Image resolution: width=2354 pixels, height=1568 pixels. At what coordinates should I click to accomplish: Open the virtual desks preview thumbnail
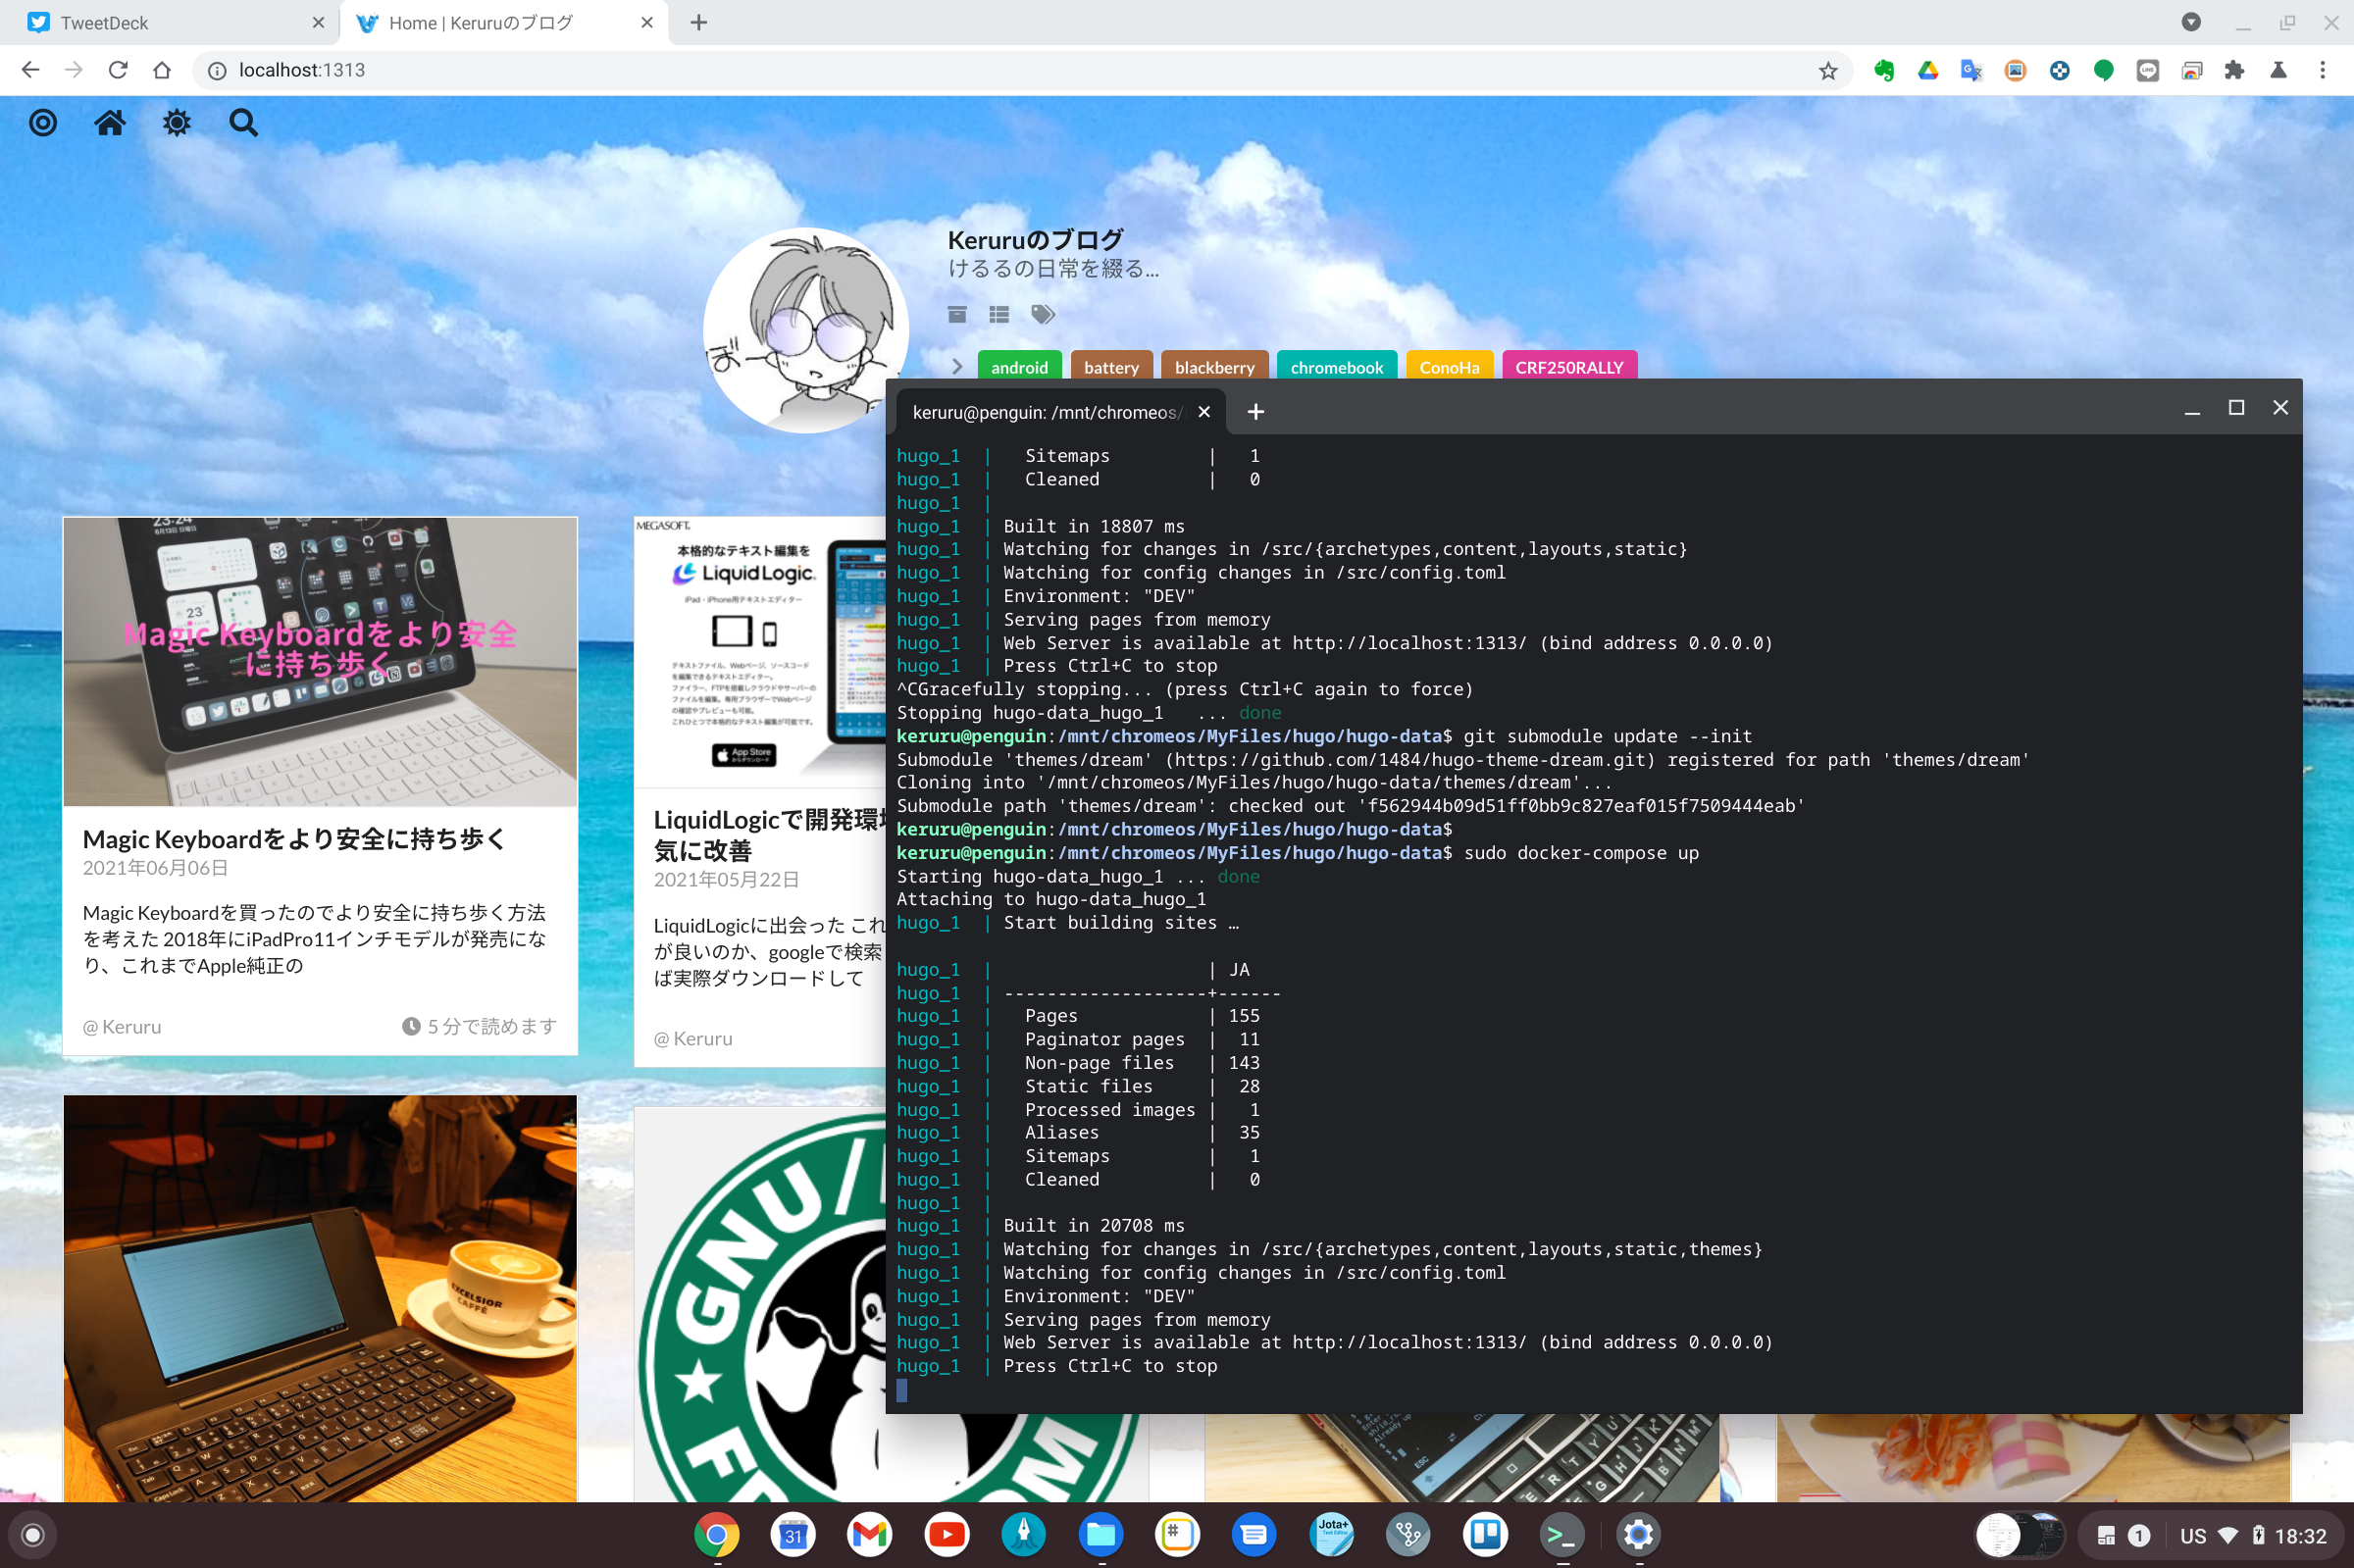2021,1535
